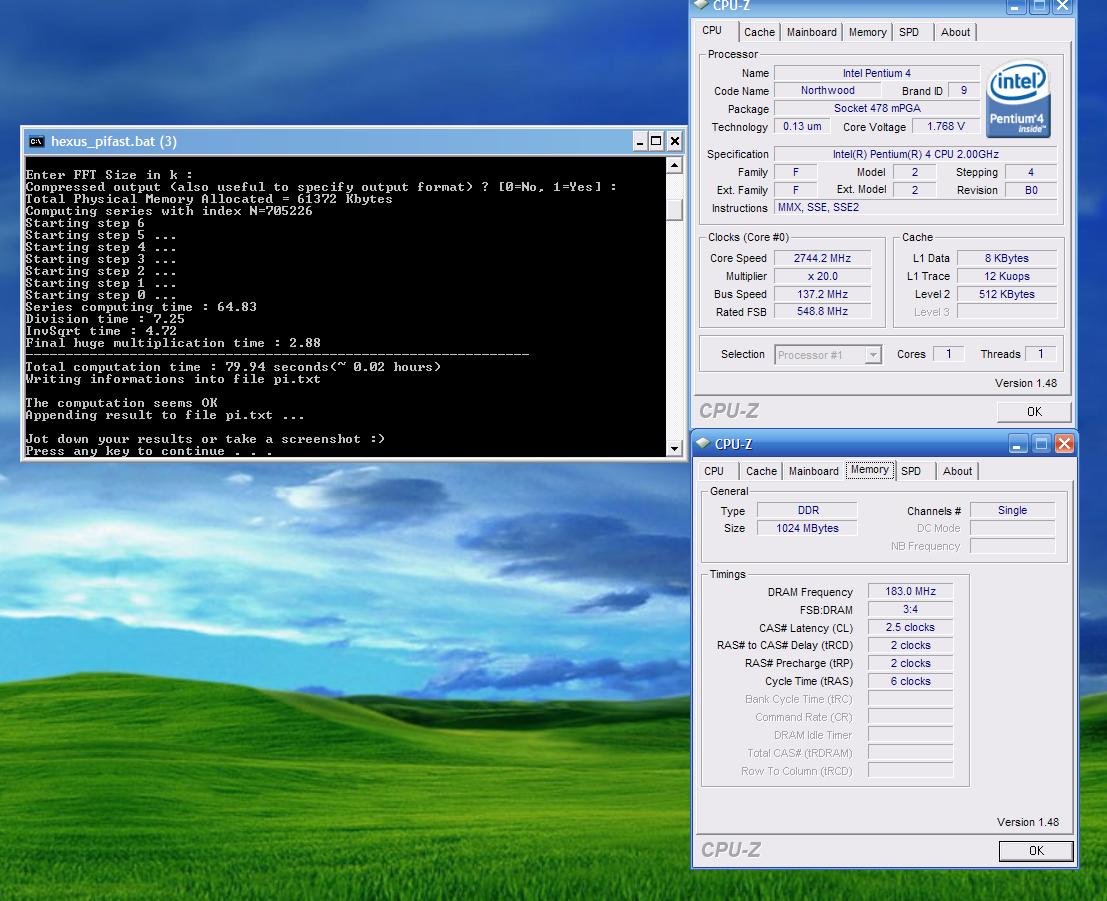Open Mainboard tab in lower CPU-Z window
Screen dimensions: 1107x901
[813, 471]
